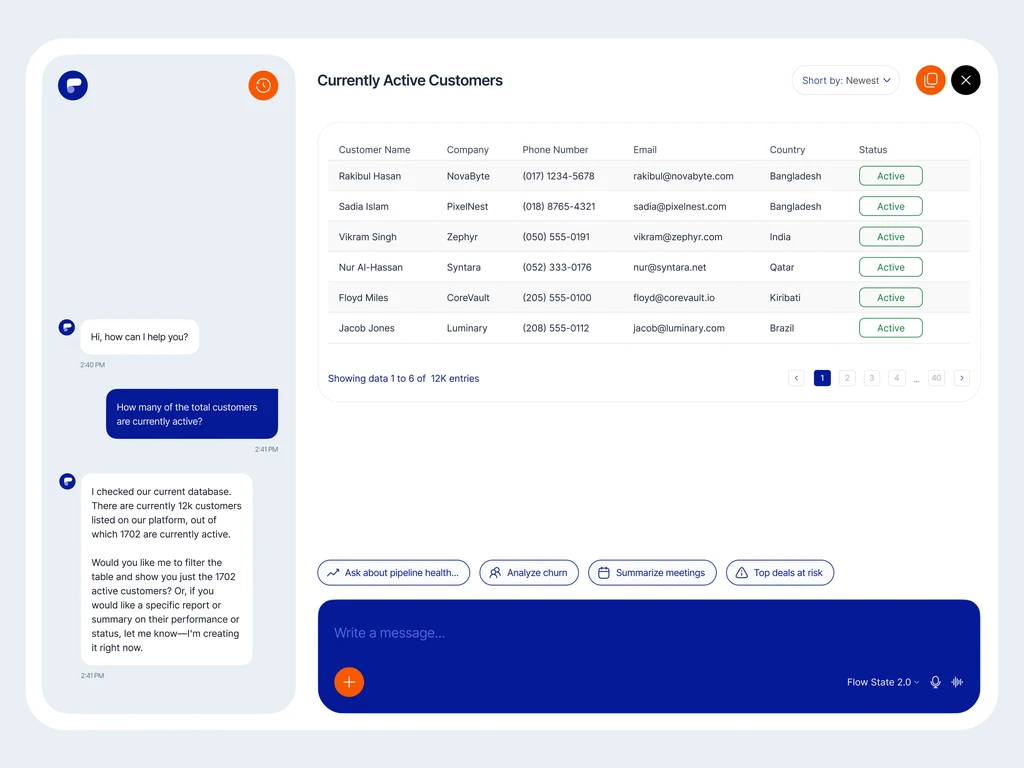Click Active status badge for Jacob Jones
Screen dimensions: 1024x768
tap(891, 328)
